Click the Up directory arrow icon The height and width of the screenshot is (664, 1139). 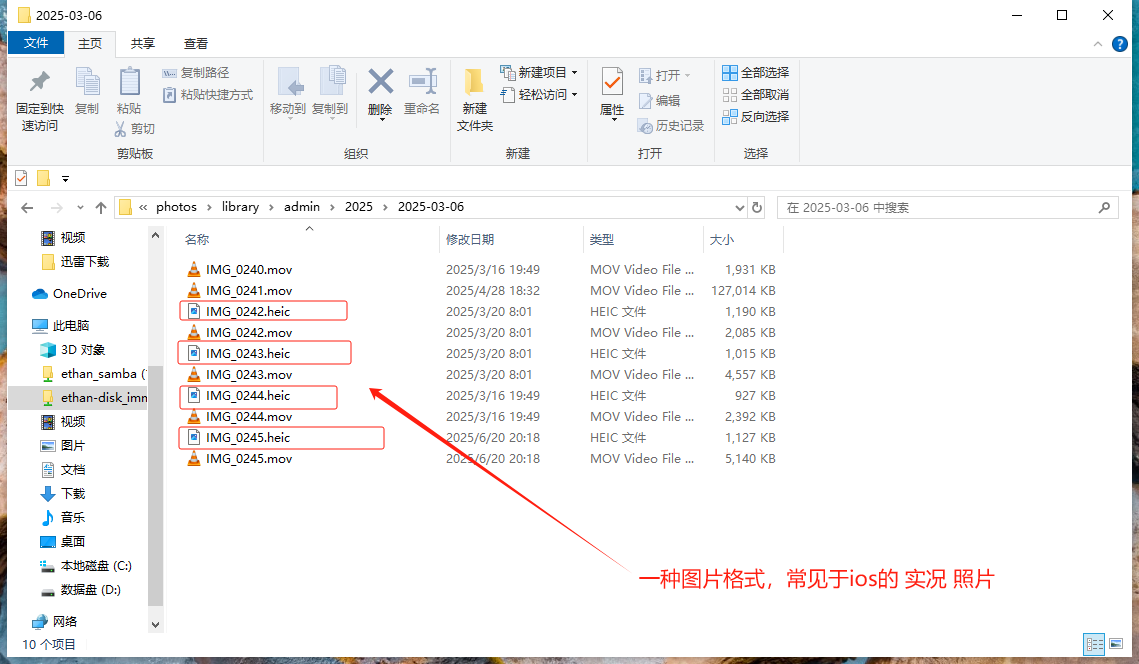click(101, 208)
